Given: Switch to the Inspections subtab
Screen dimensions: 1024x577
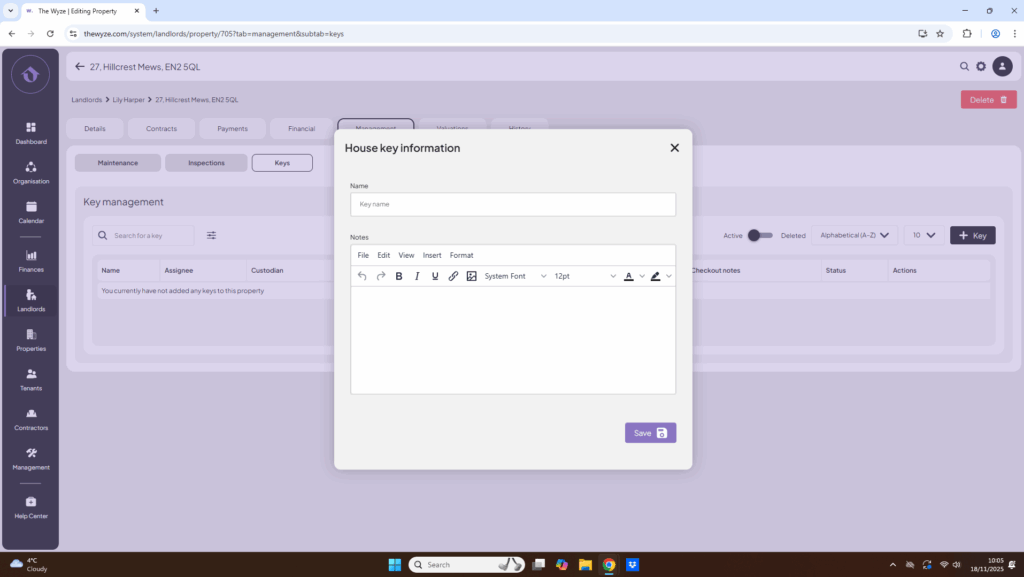Looking at the screenshot, I should [206, 163].
